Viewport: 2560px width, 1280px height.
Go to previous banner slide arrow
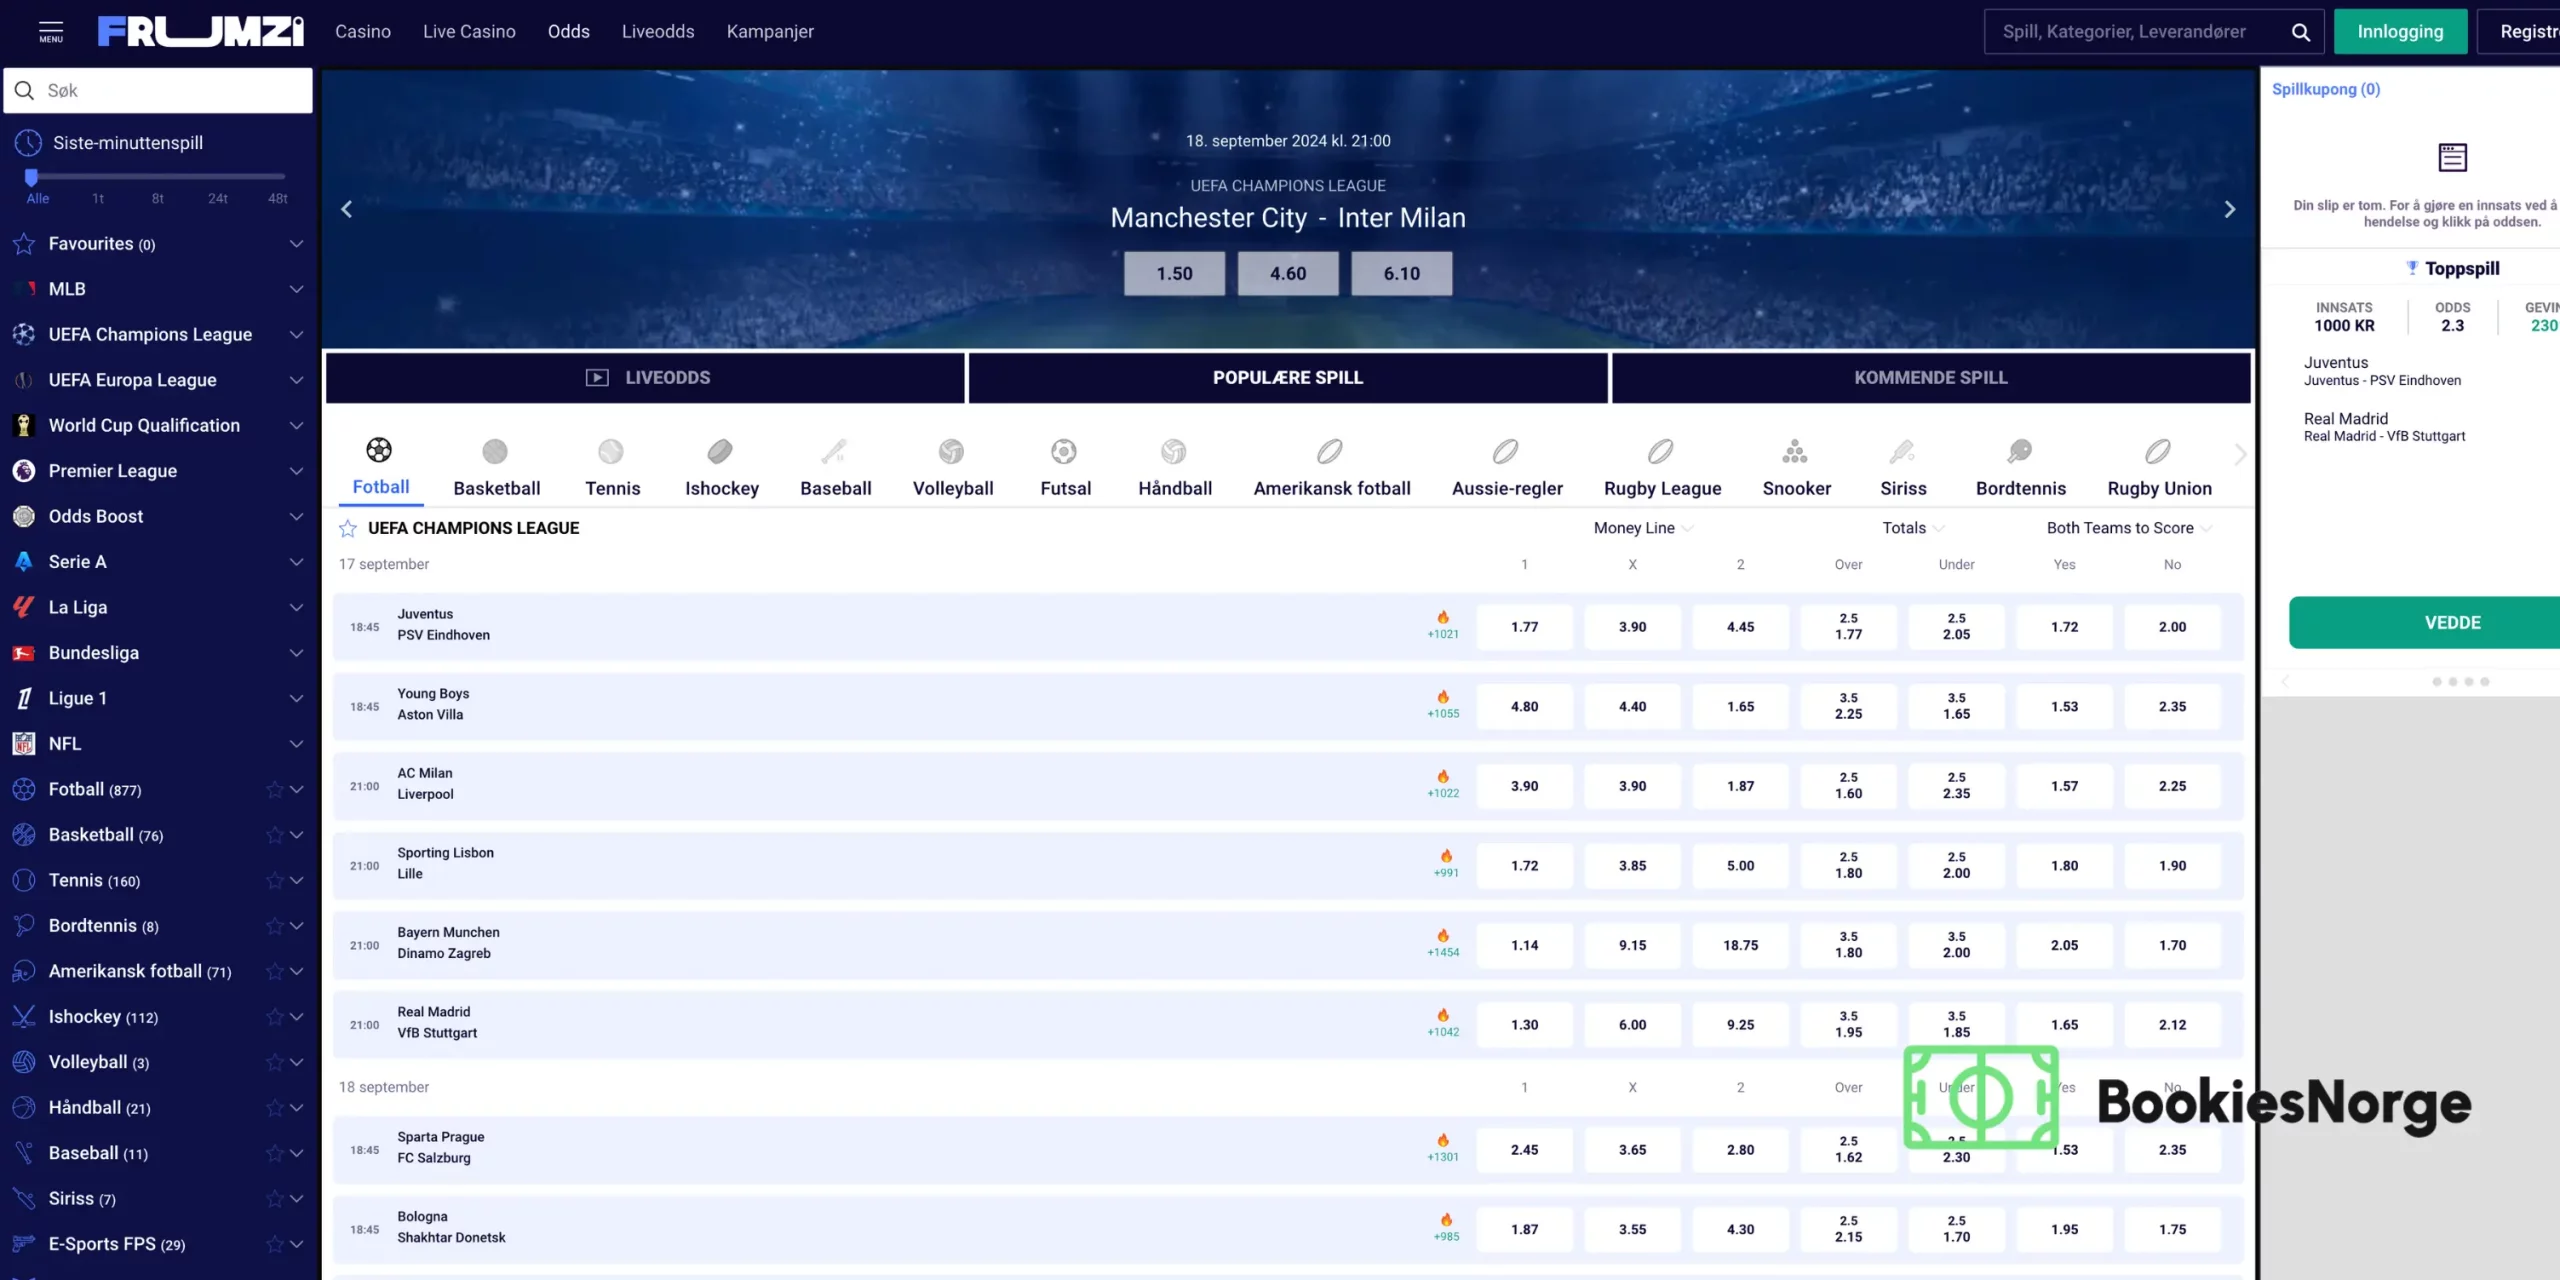click(347, 209)
